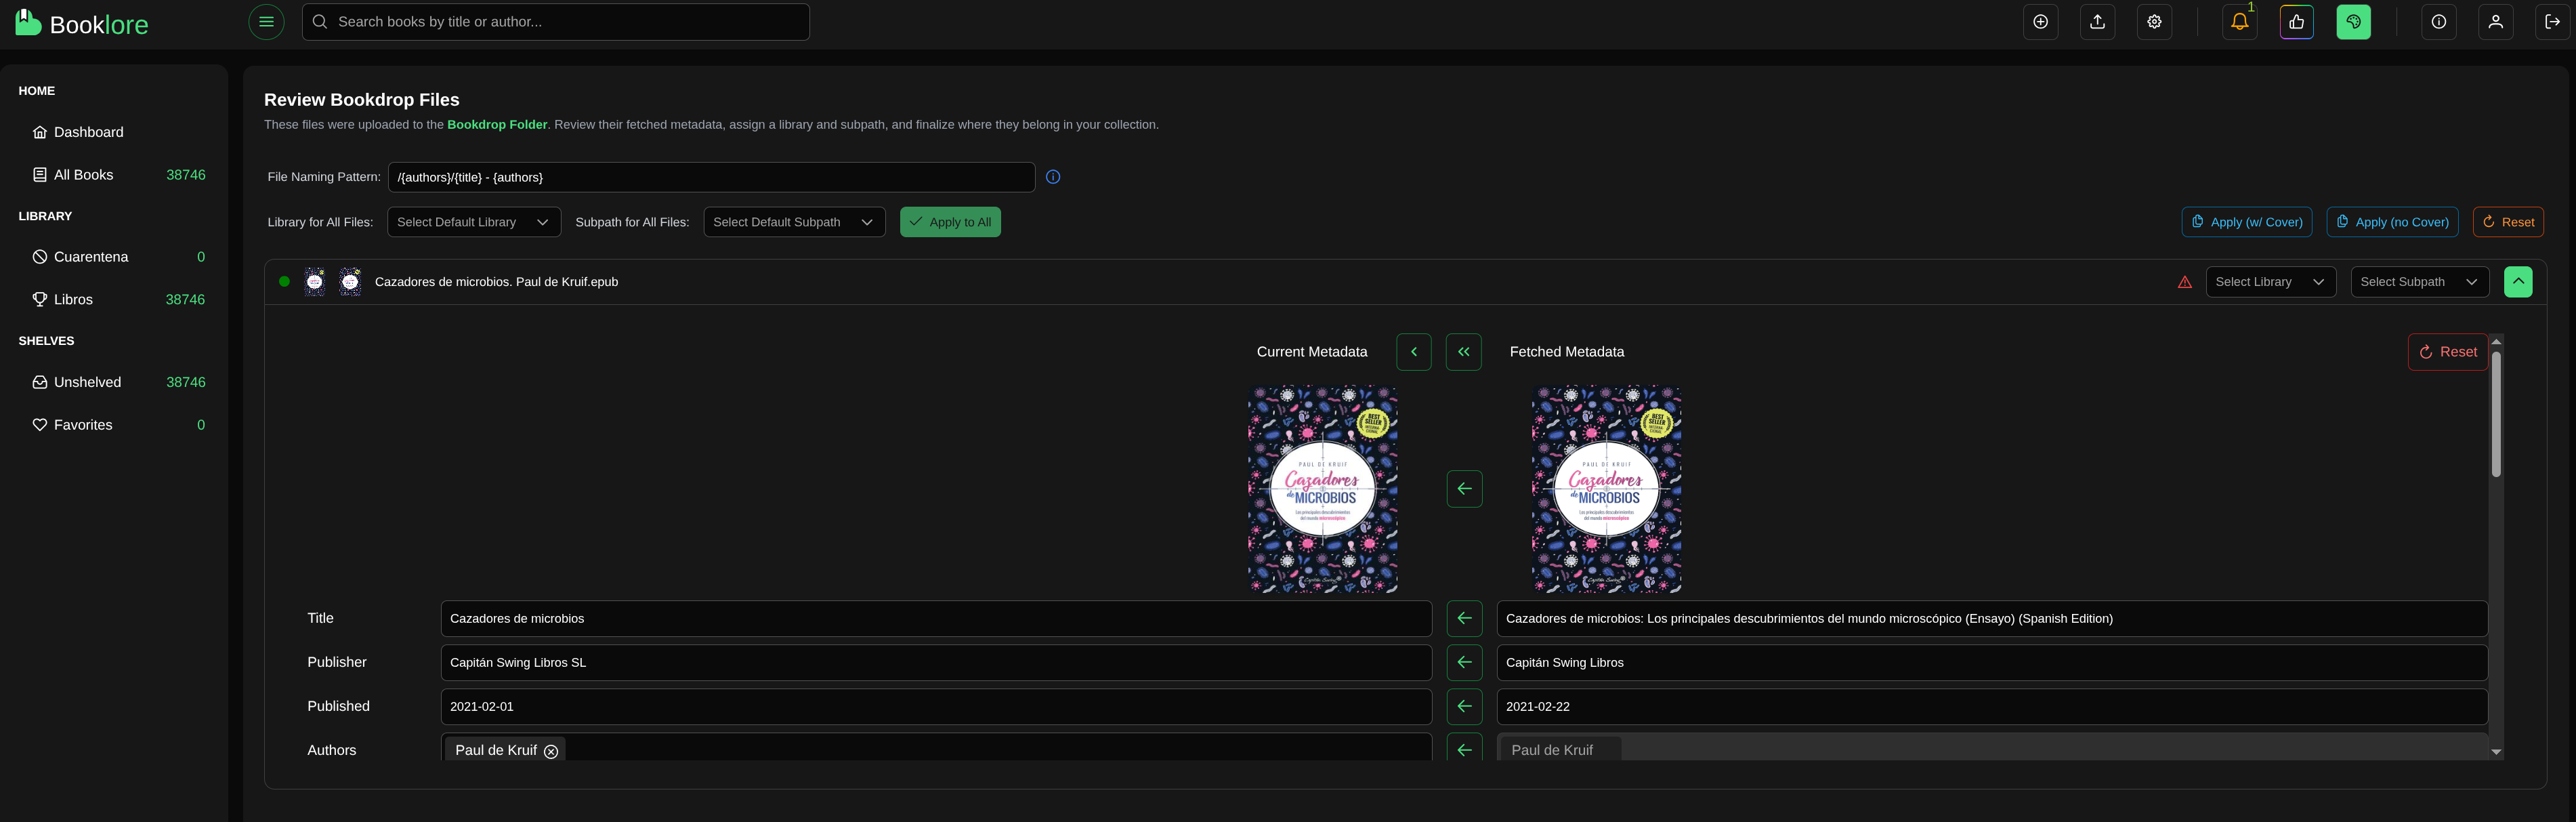
Task: Open Cuarentena library in sidebar
Action: [91, 257]
